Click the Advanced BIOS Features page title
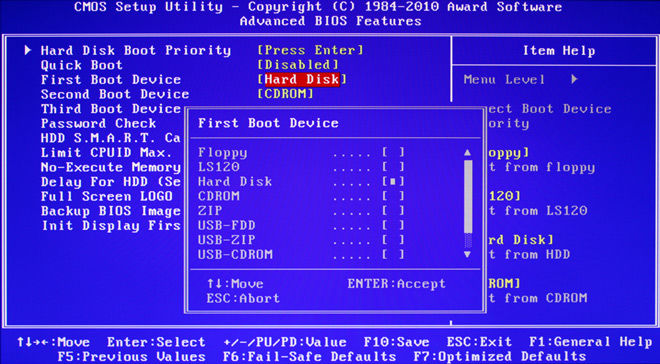 point(330,21)
